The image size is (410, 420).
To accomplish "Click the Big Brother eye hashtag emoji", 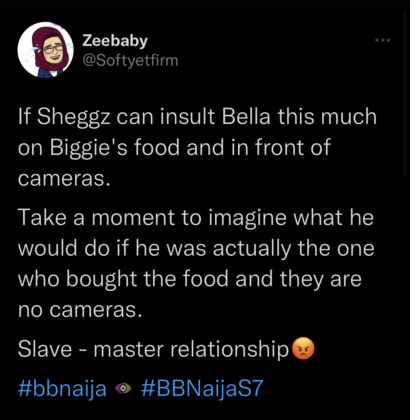I will click(x=123, y=388).
